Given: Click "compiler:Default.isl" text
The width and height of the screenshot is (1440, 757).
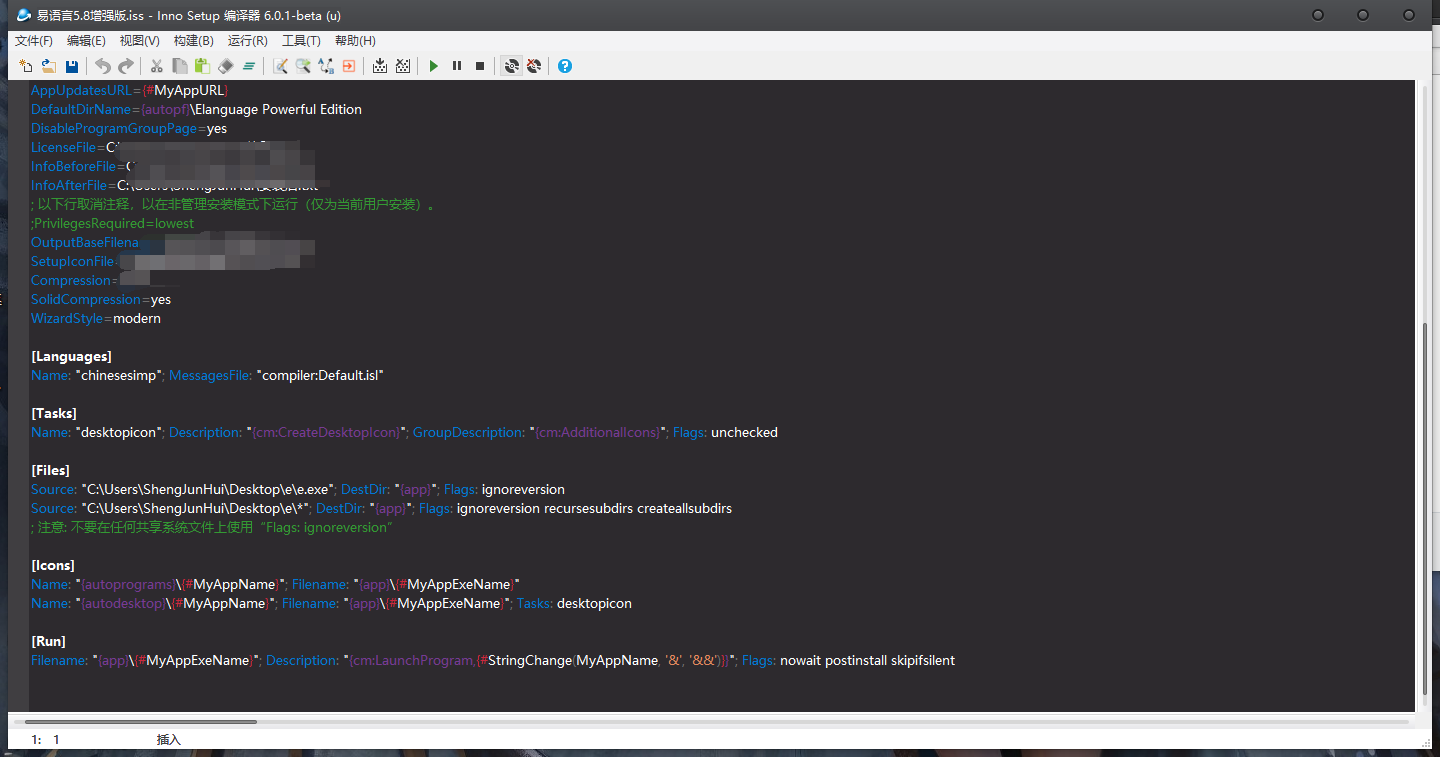Looking at the screenshot, I should 320,376.
